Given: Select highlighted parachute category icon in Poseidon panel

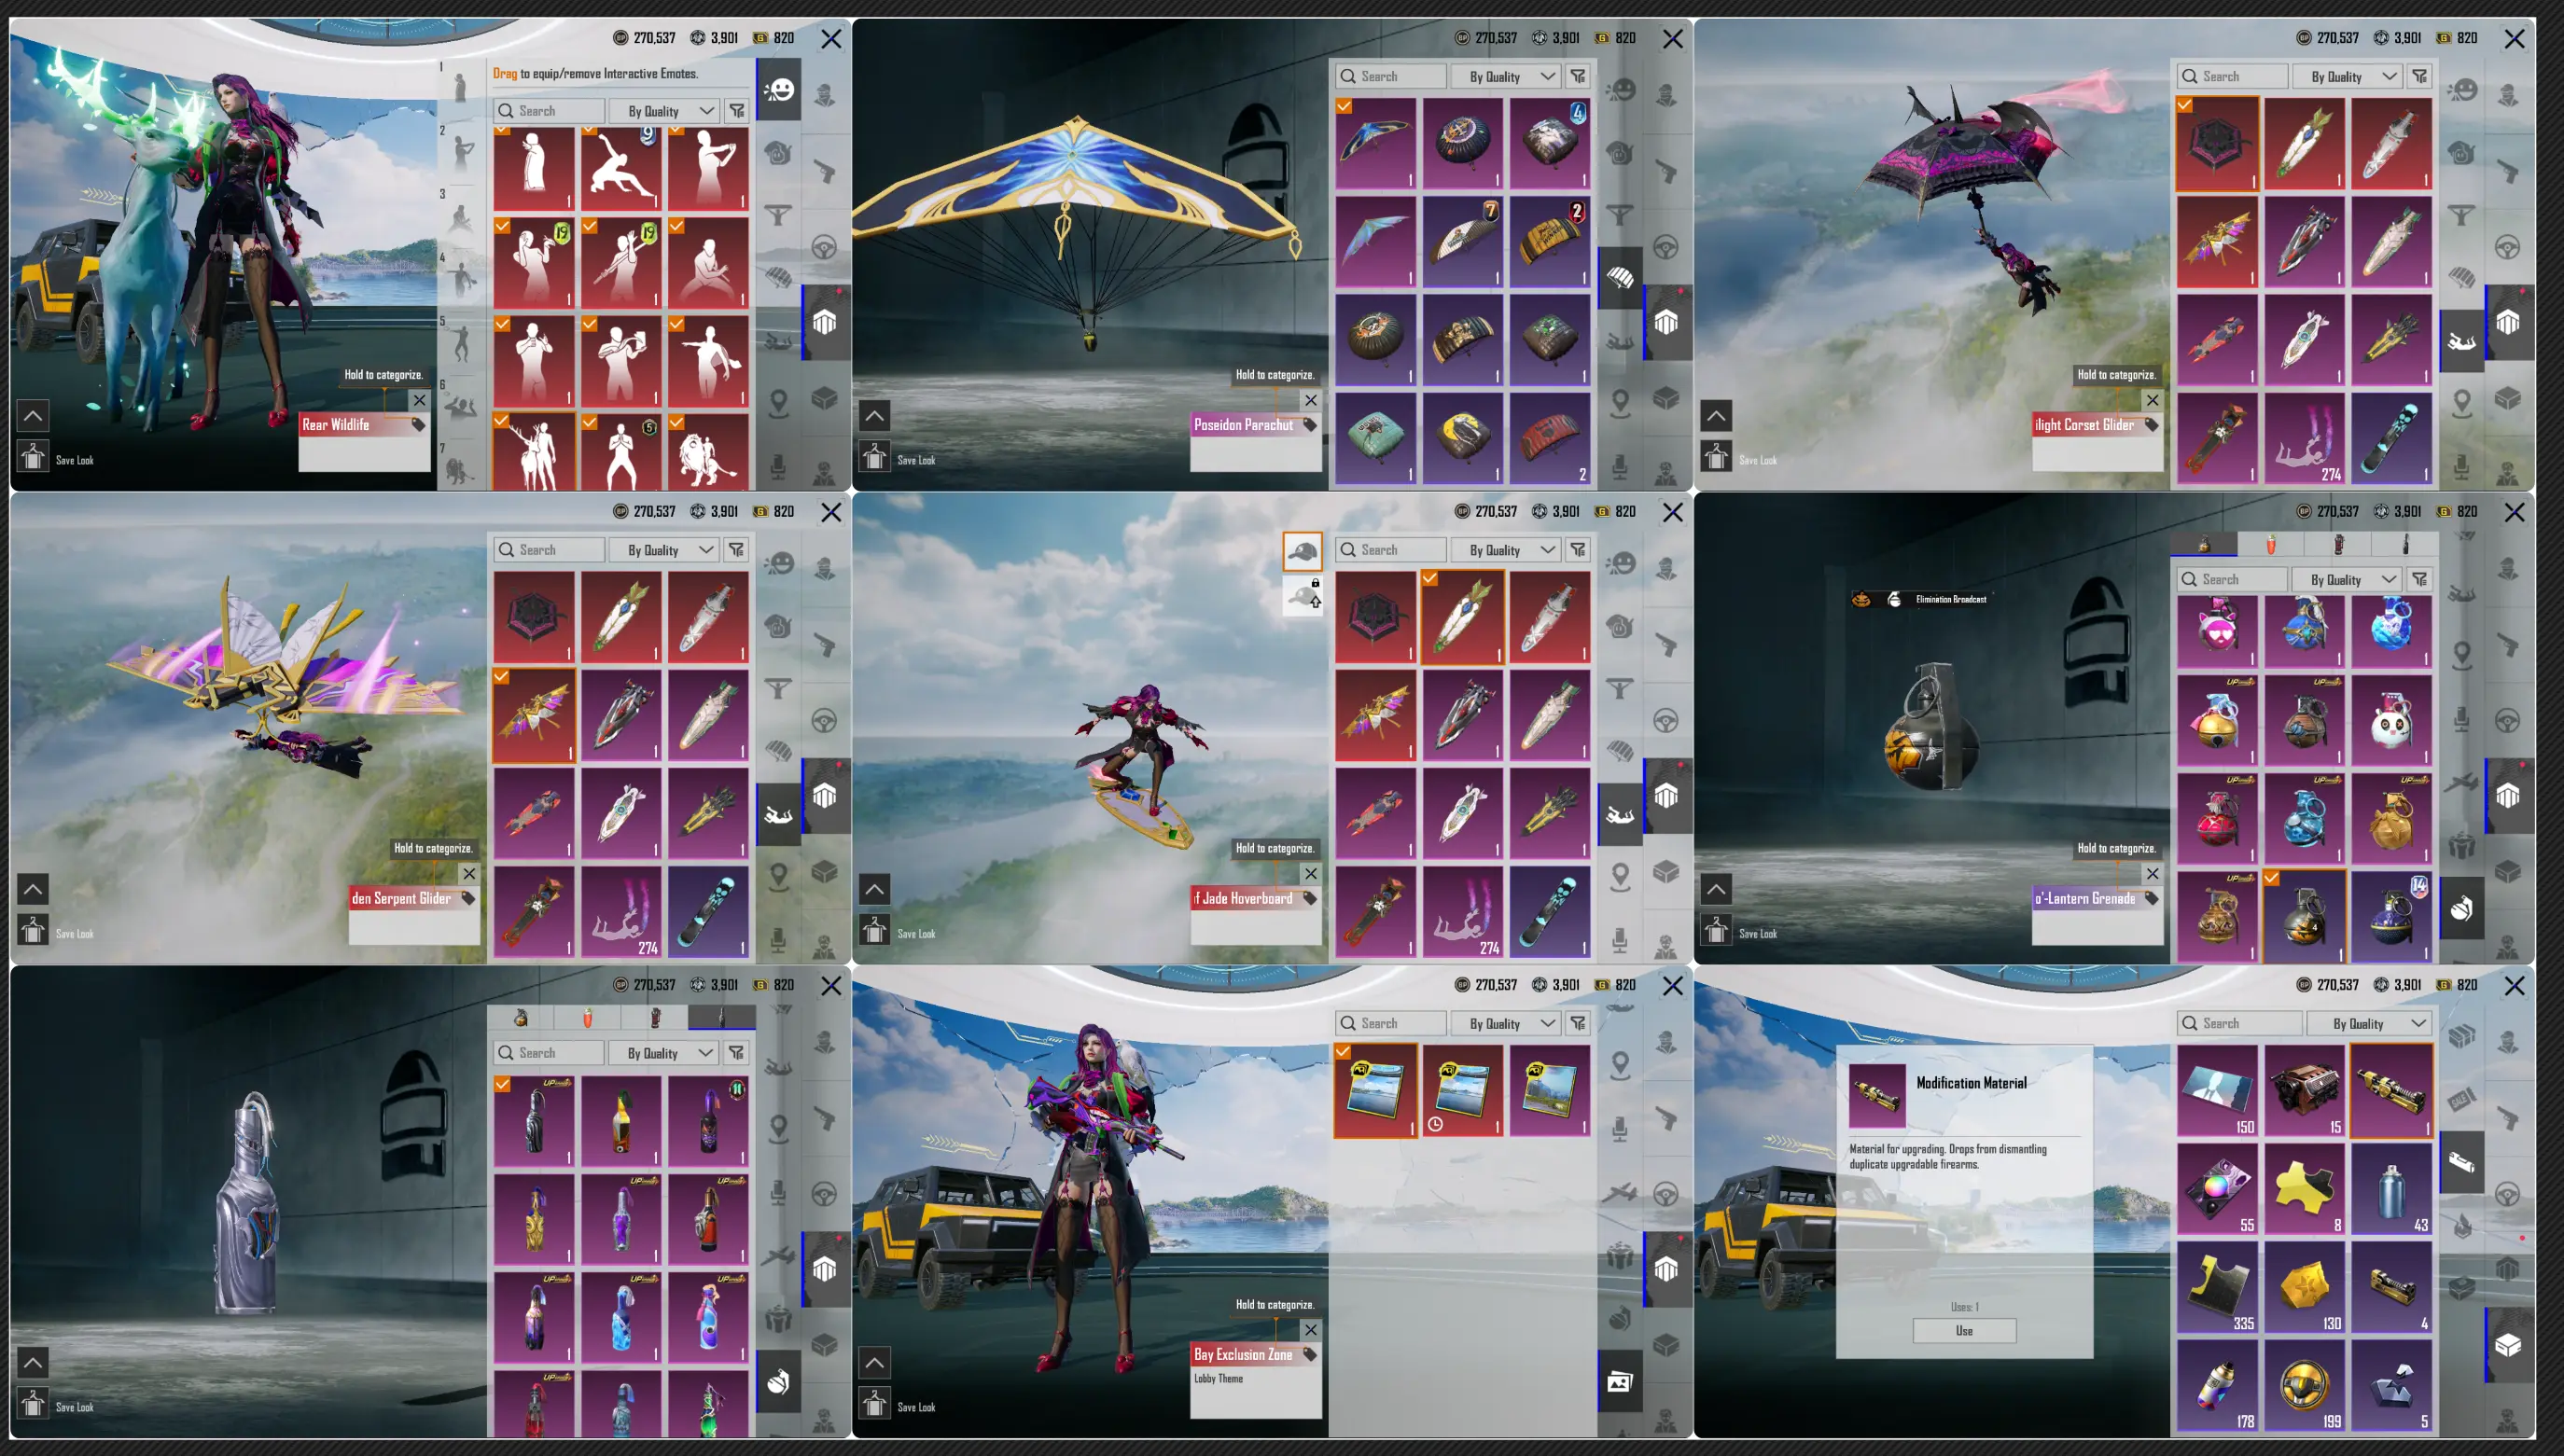Looking at the screenshot, I should coord(1620,277).
